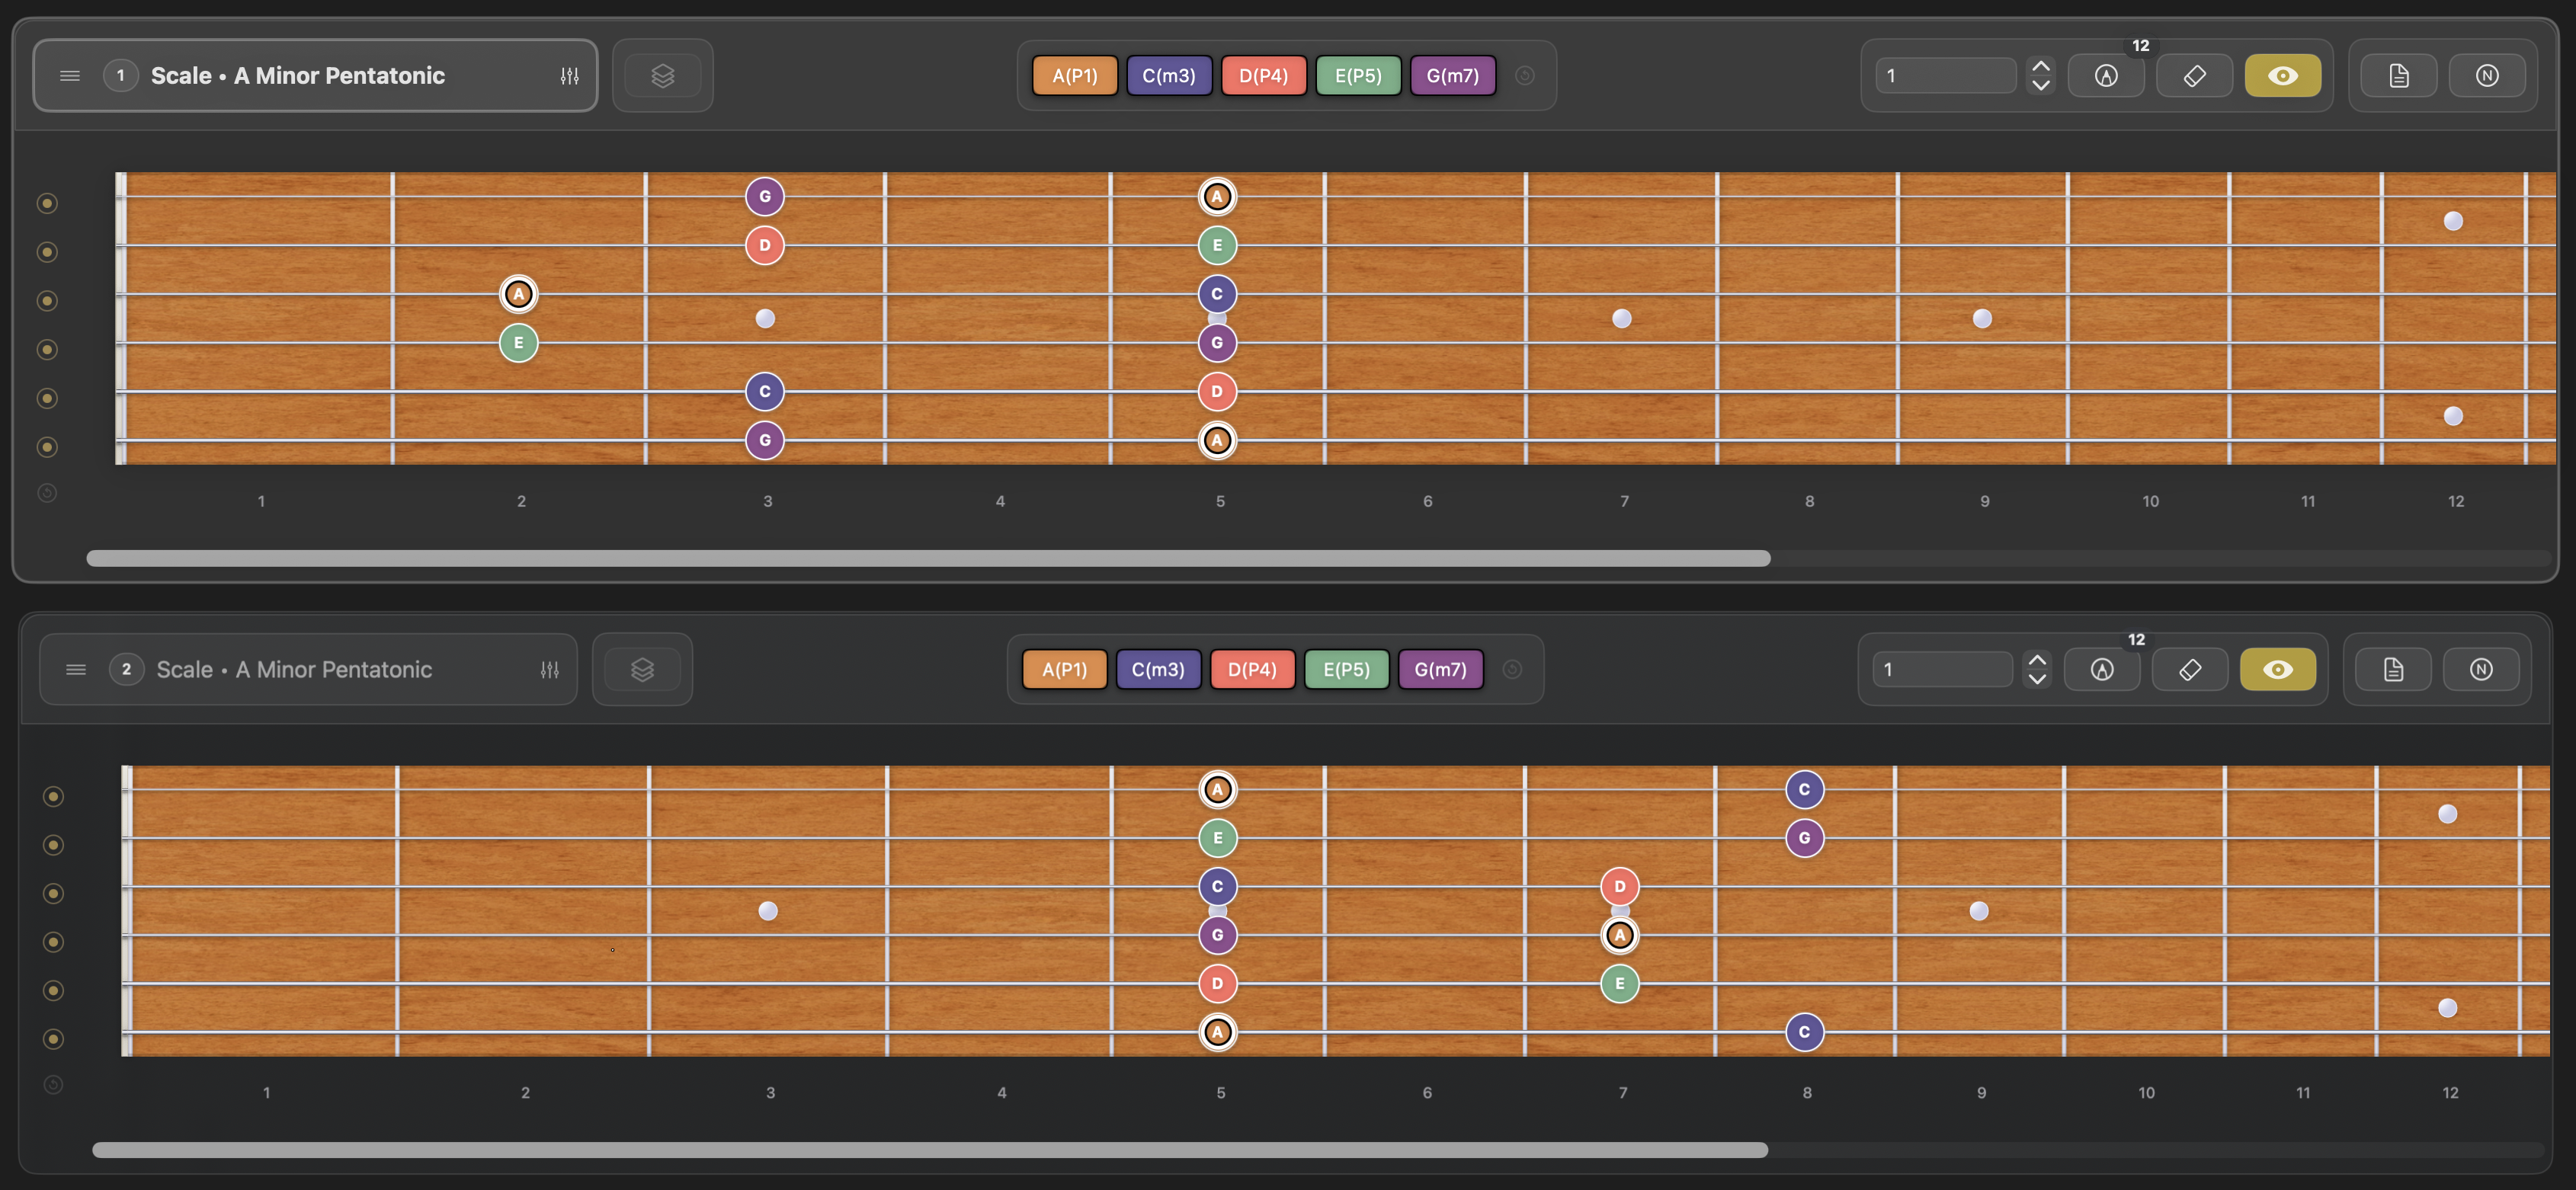Image resolution: width=2576 pixels, height=1190 pixels.
Task: Click the horizontal scrollbar under fretboard 1
Action: pos(928,559)
